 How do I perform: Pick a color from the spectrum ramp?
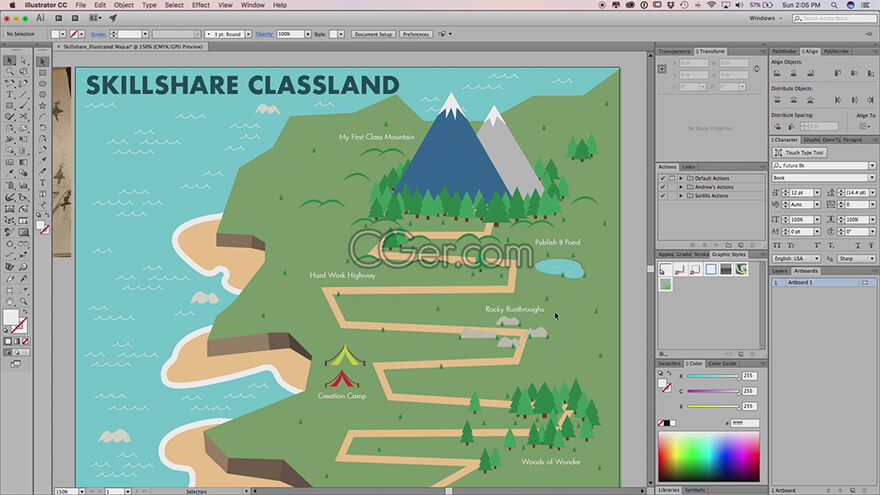[x=709, y=456]
